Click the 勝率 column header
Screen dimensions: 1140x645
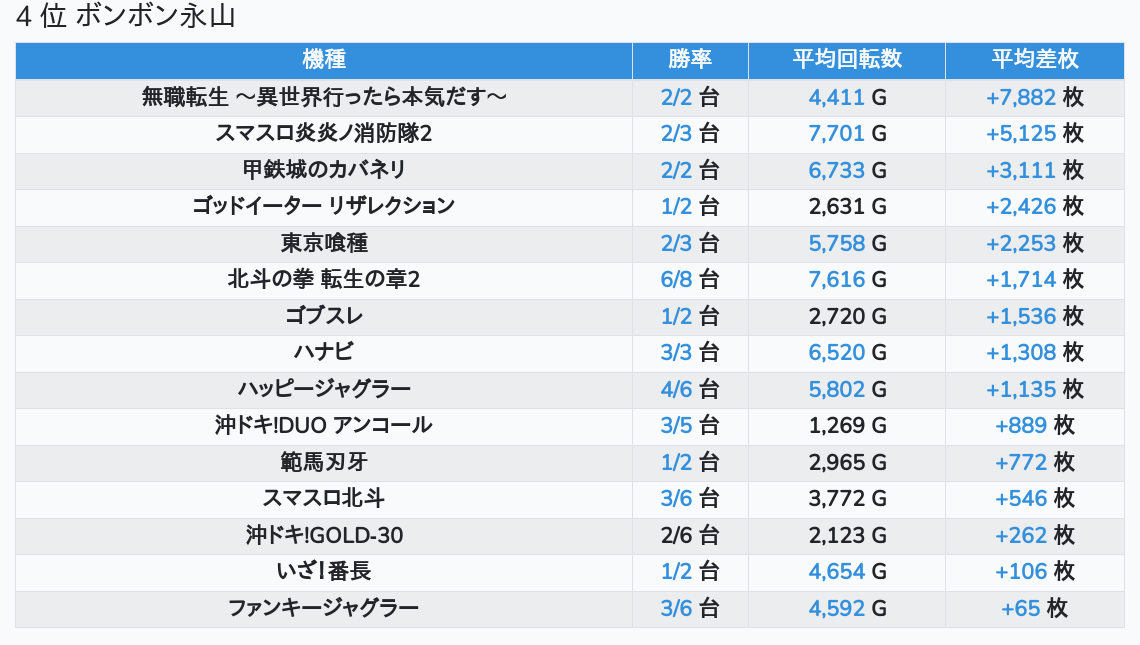point(690,60)
